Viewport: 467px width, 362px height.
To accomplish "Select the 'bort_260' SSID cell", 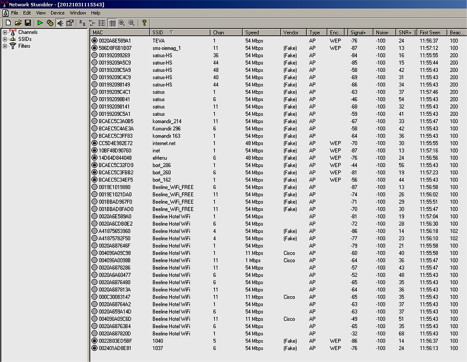I will click(x=162, y=173).
